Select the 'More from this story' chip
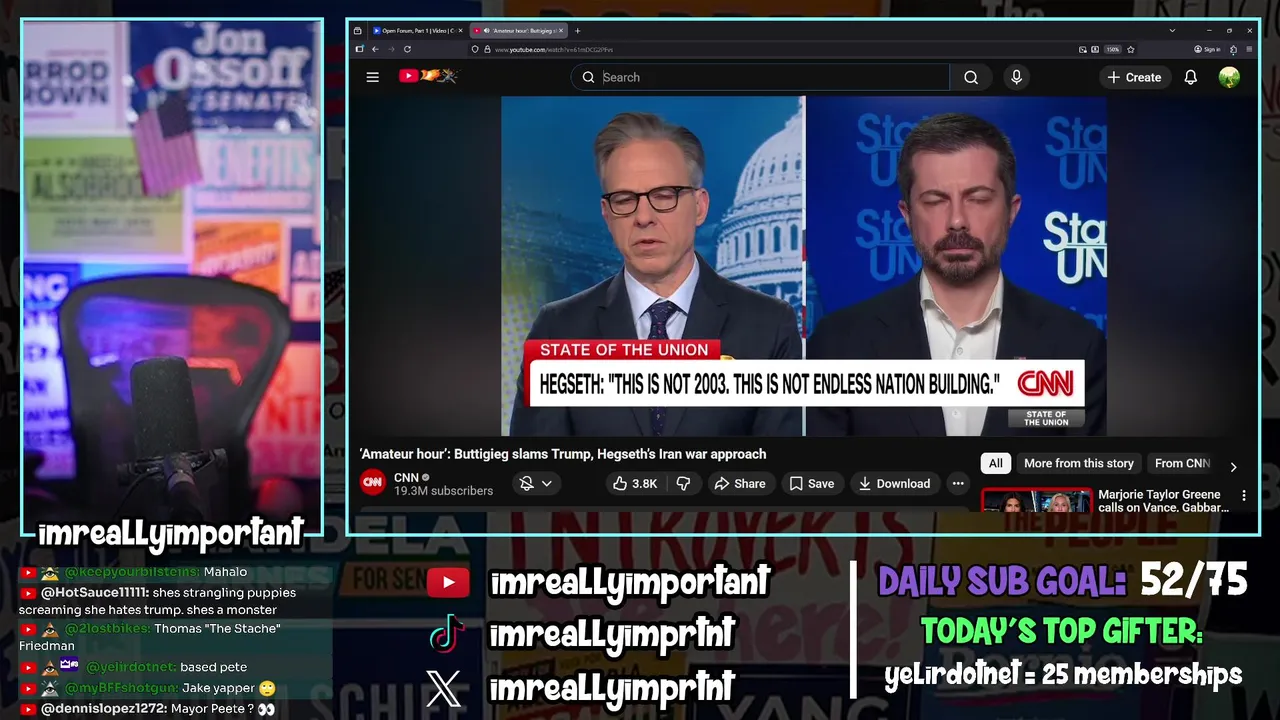The image size is (1280, 720). coord(1078,463)
